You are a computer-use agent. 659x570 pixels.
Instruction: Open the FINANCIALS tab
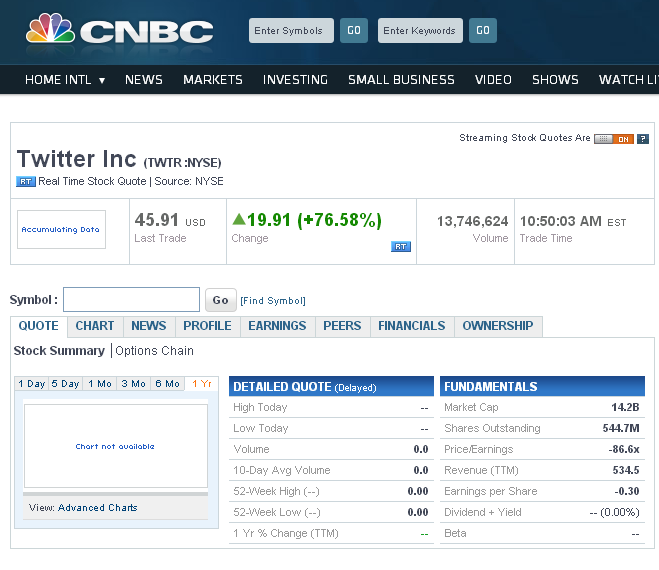pos(412,326)
